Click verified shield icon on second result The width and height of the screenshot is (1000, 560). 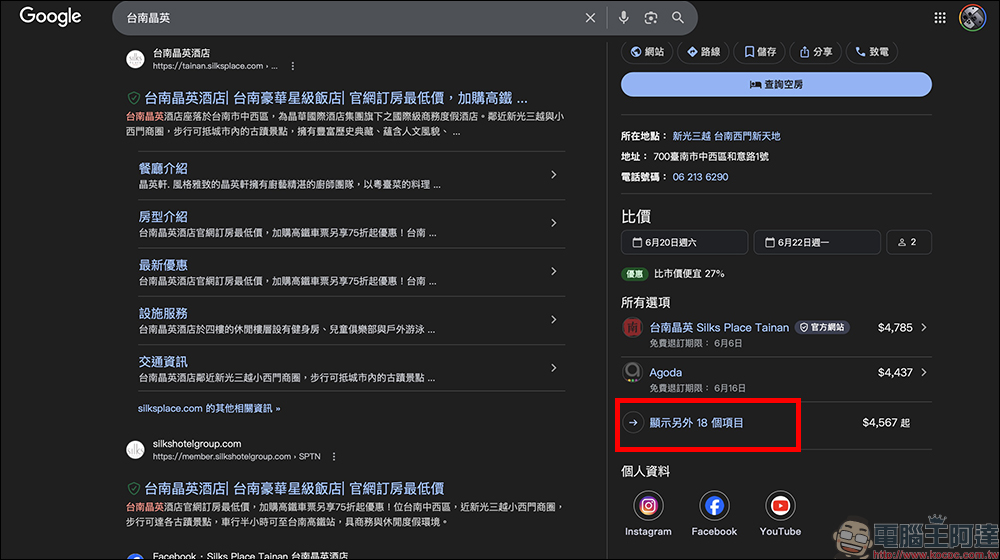pyautogui.click(x=133, y=489)
